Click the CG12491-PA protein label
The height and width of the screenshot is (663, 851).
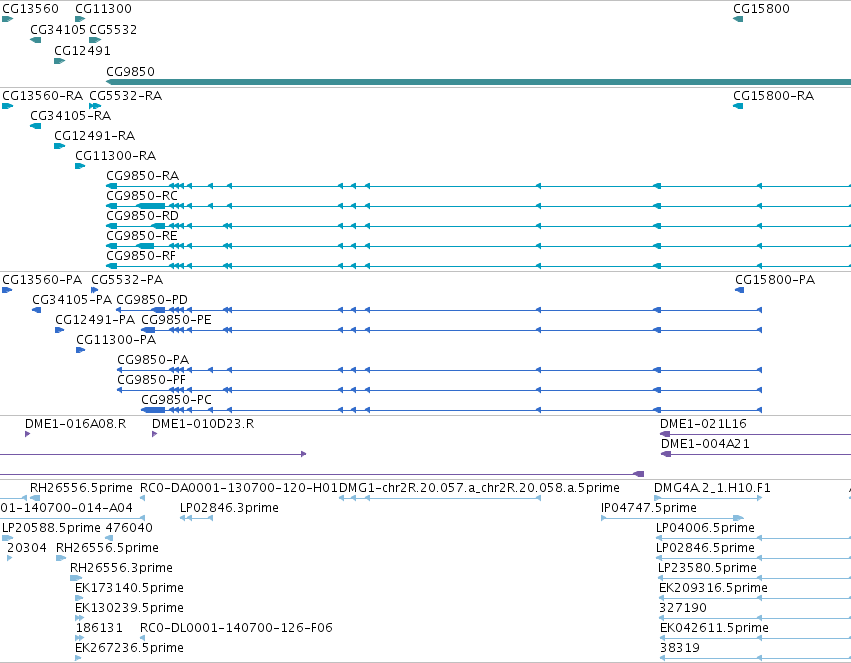(95, 320)
